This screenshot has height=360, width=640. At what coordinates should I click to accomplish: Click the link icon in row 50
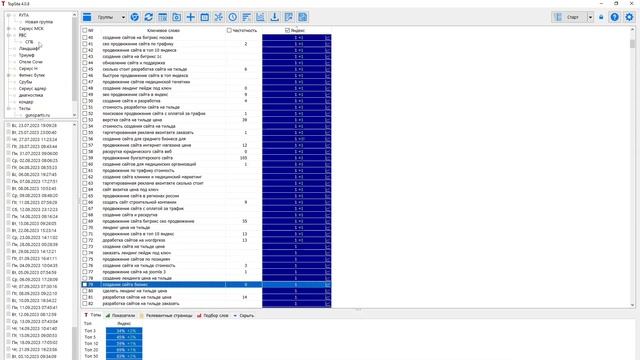click(x=327, y=101)
